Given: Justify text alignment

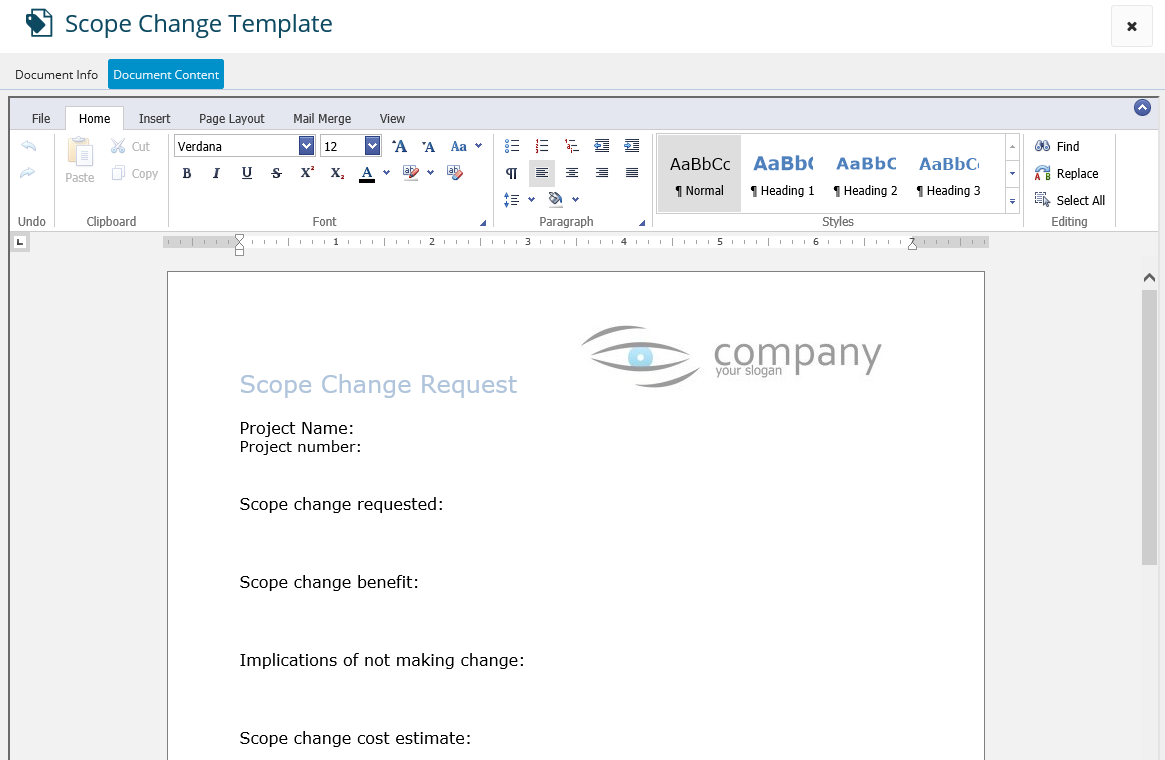Looking at the screenshot, I should coord(632,173).
